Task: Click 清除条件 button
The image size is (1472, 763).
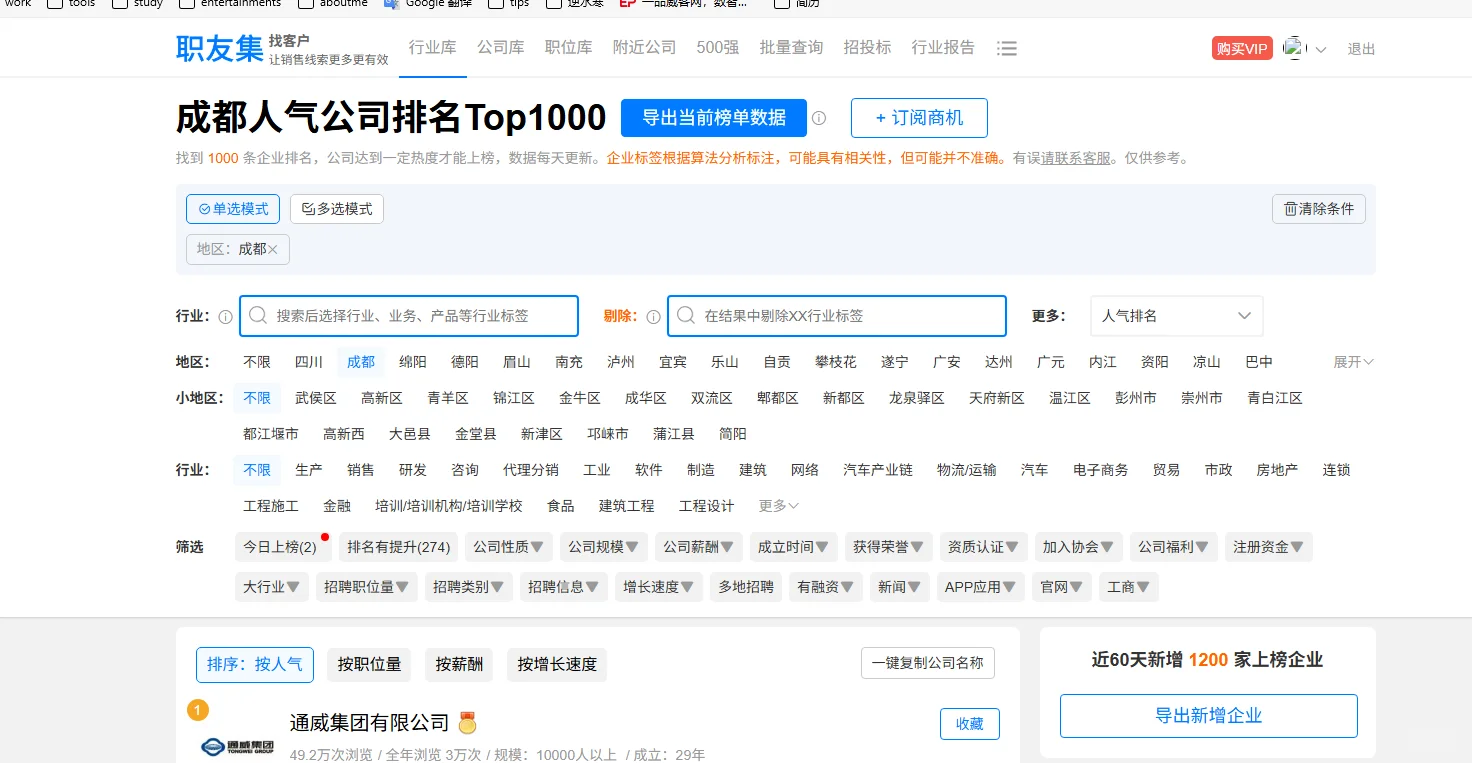Action: (x=1319, y=209)
